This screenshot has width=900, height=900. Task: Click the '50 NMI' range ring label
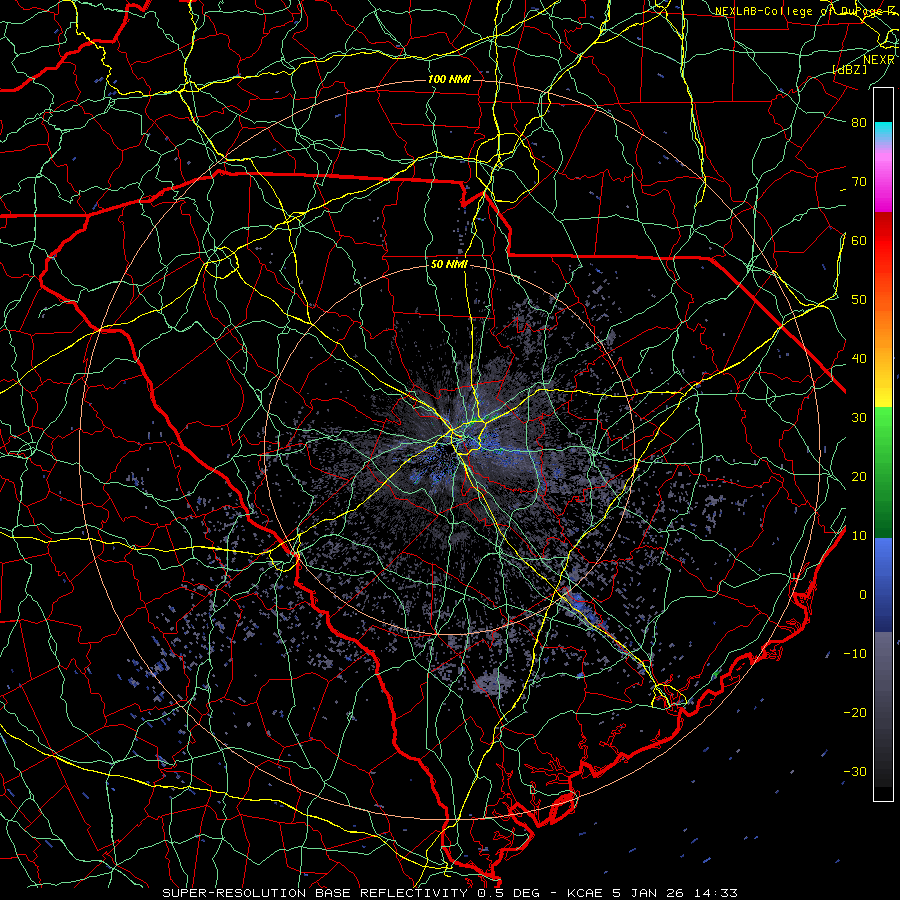(449, 265)
